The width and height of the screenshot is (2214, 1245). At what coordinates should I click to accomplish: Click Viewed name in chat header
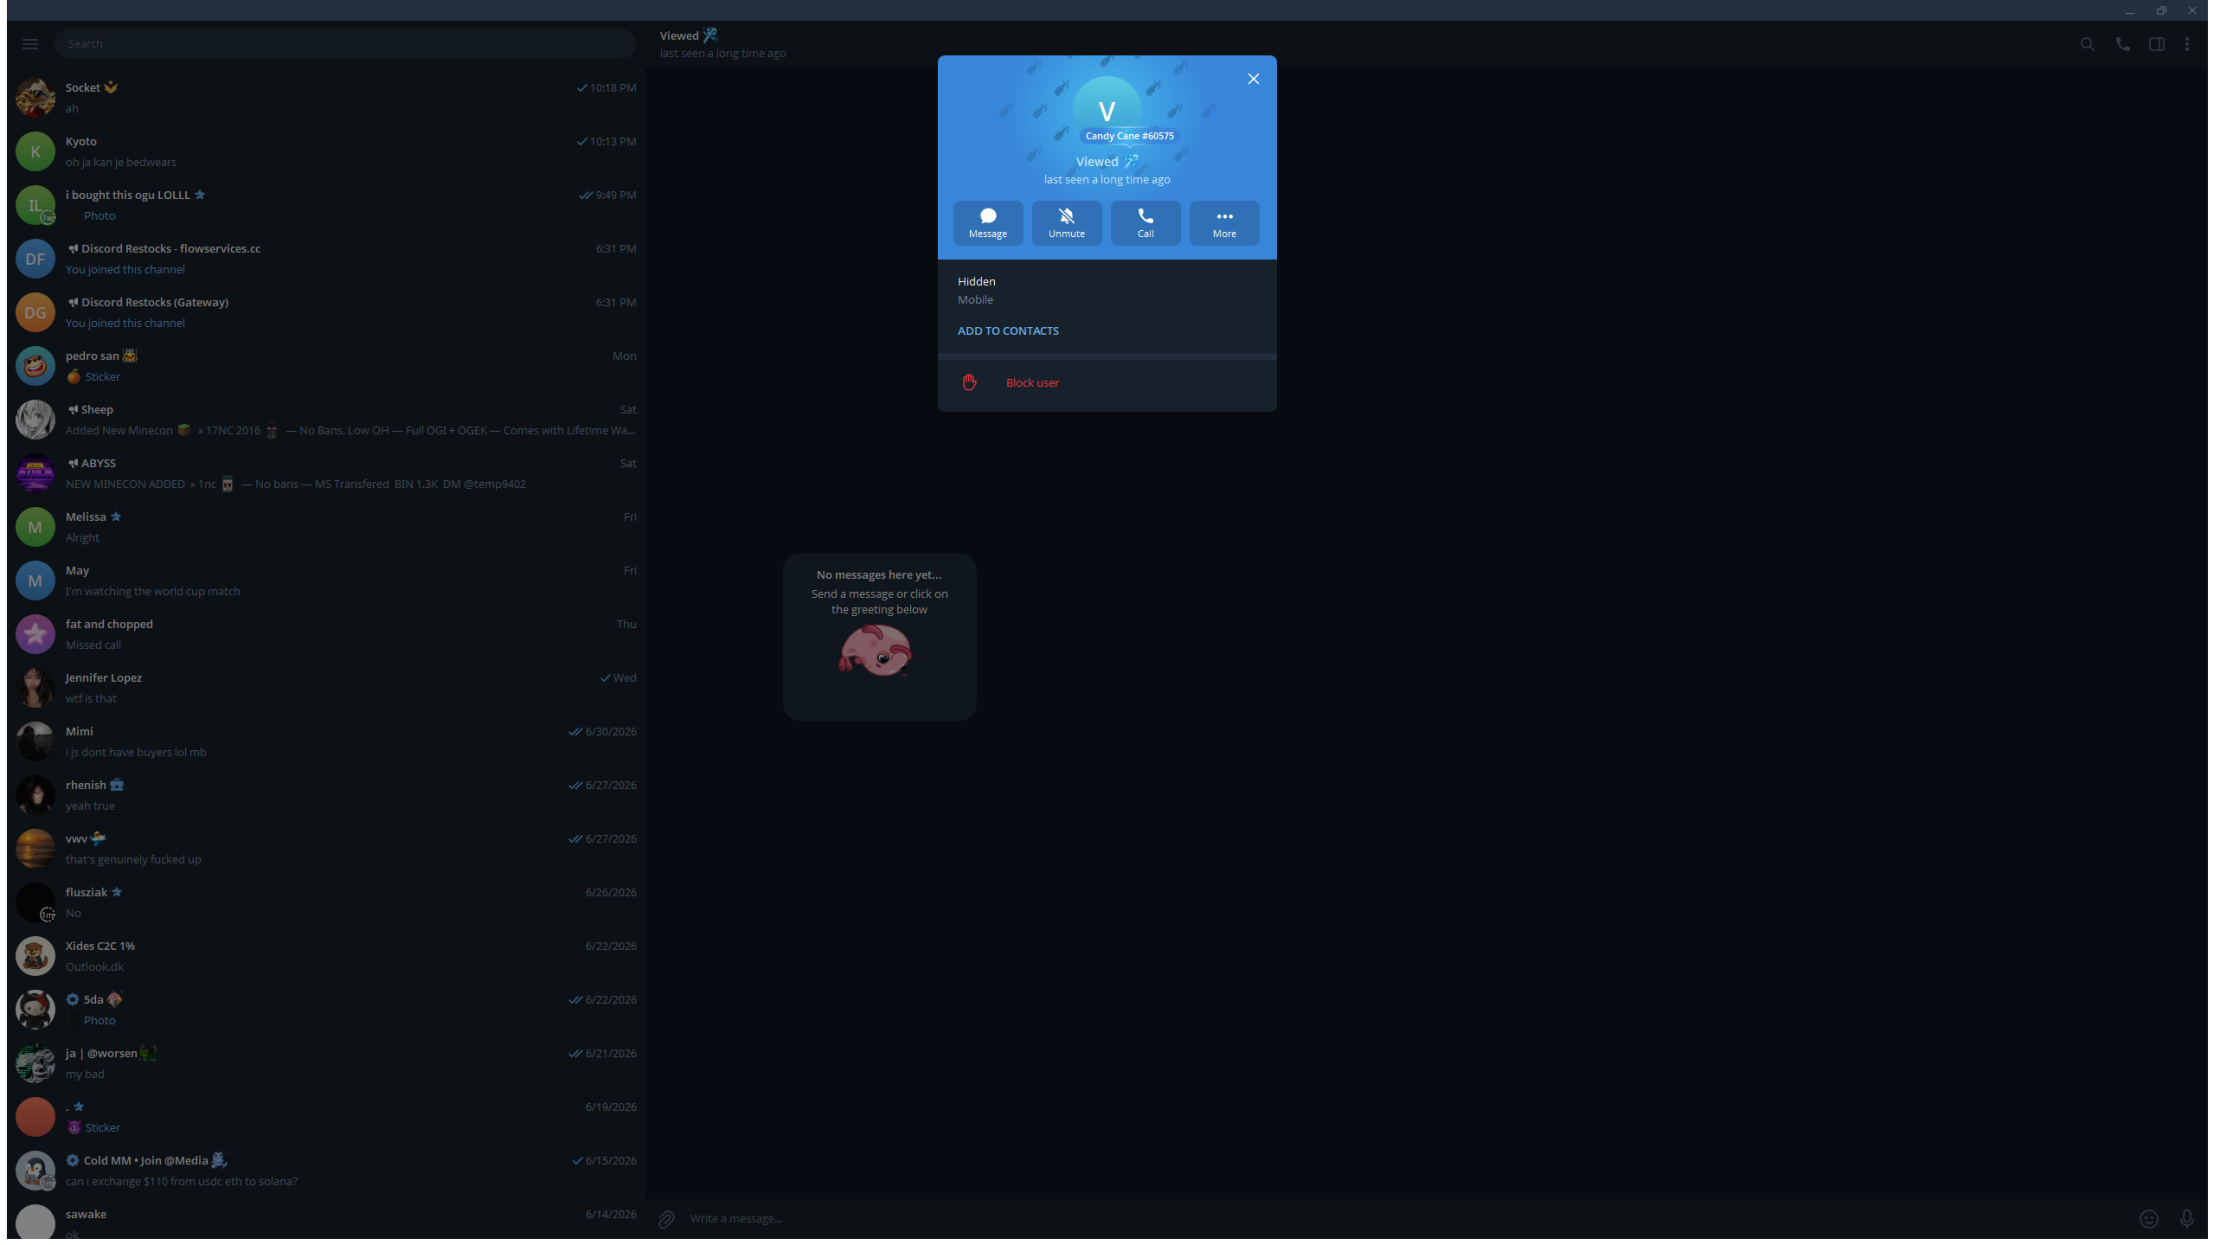coord(679,36)
